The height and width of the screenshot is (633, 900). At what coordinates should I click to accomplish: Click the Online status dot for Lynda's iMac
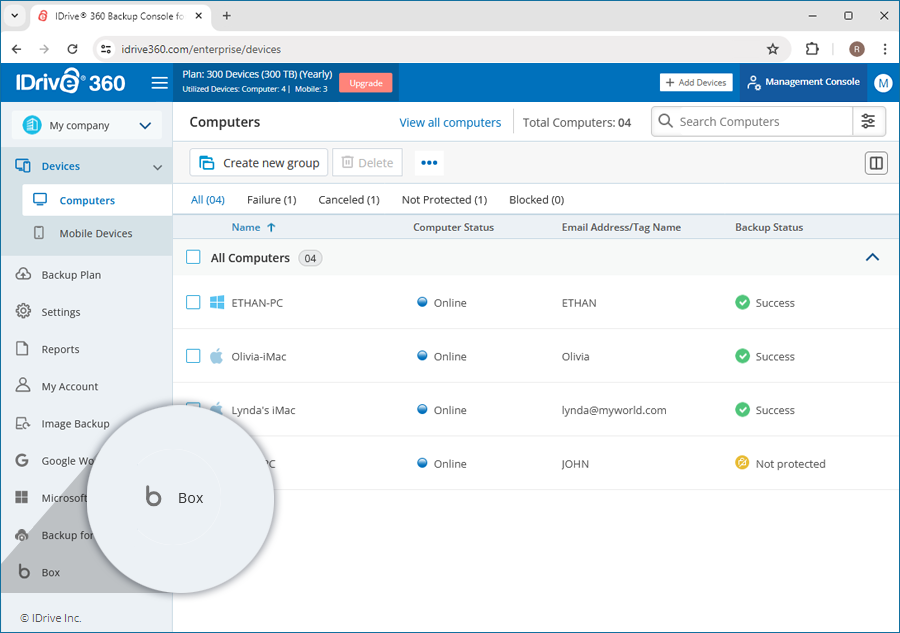pyautogui.click(x=422, y=409)
